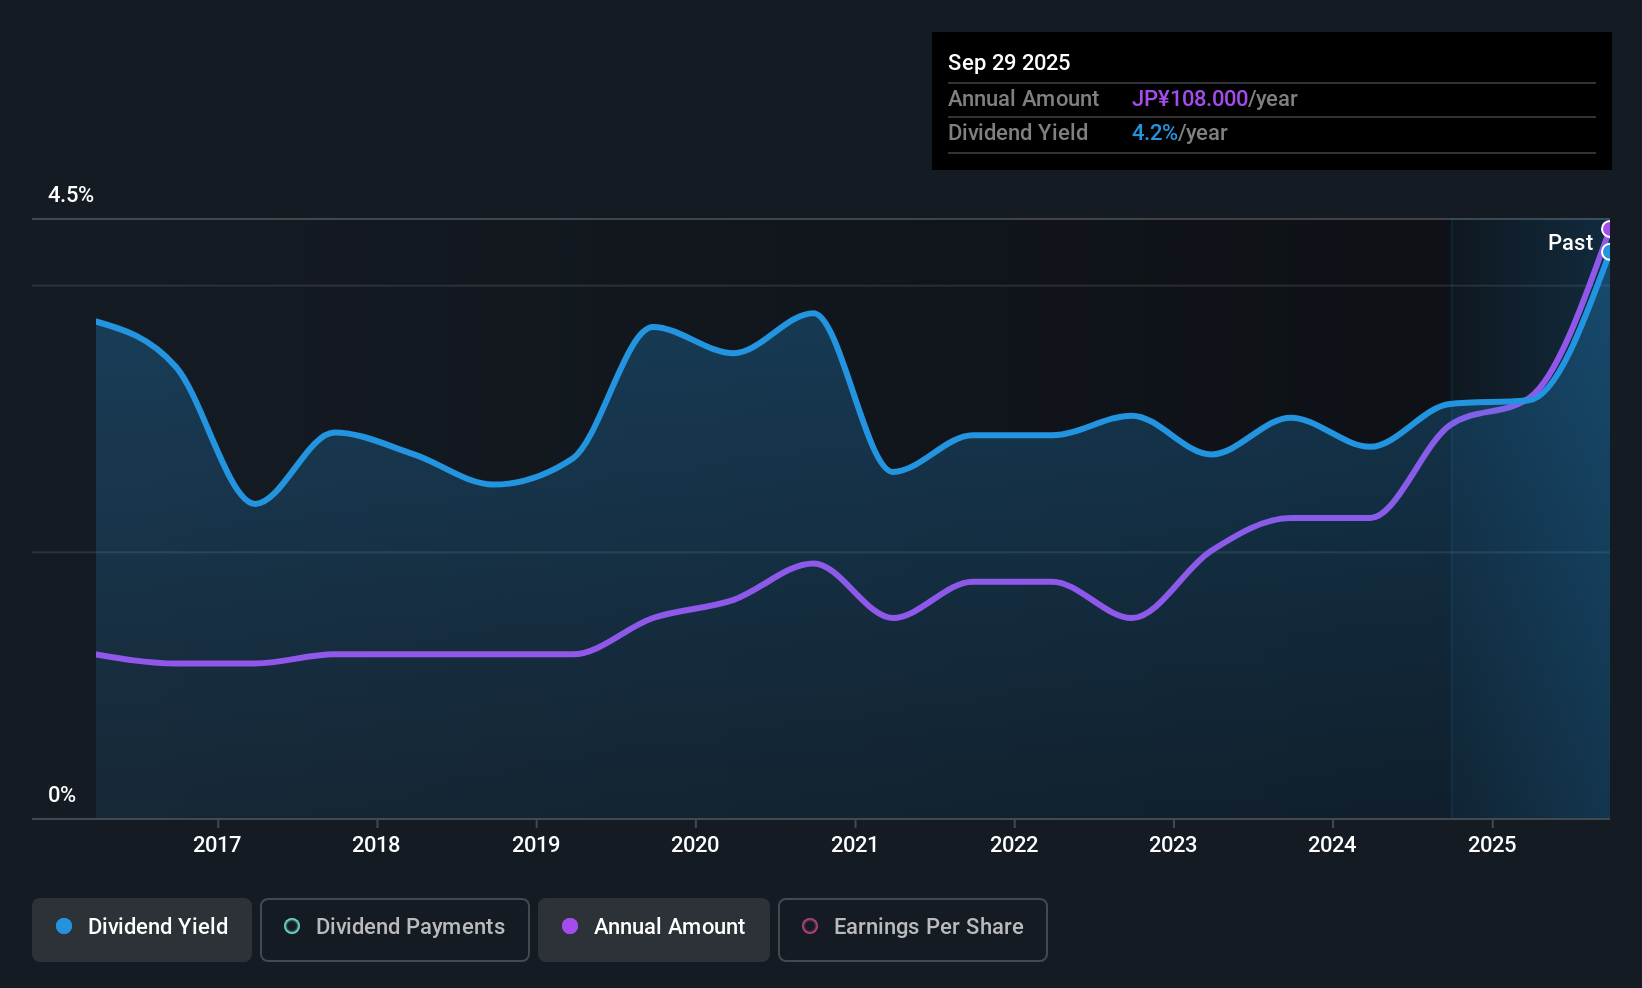The height and width of the screenshot is (988, 1642).
Task: Select the purple data point marker at chart edge
Action: (x=1608, y=229)
